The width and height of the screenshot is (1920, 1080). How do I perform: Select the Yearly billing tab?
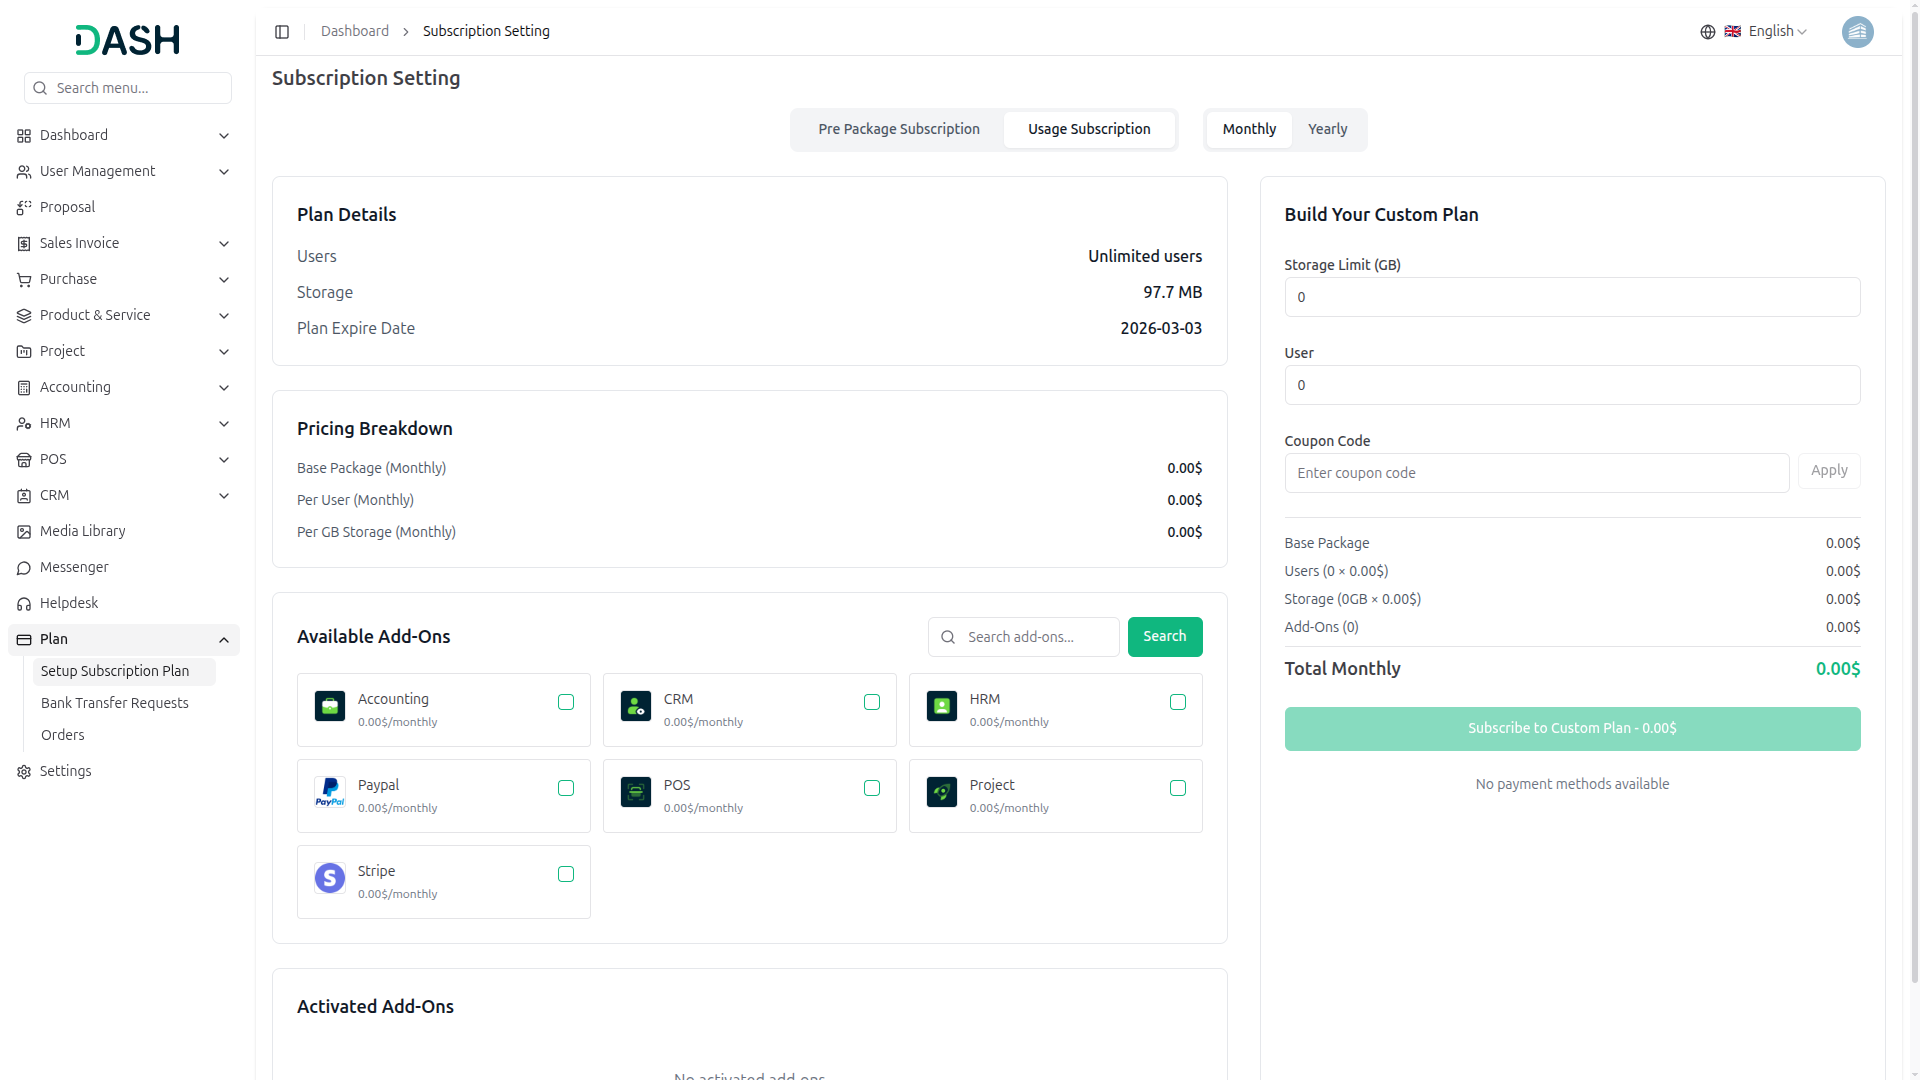pos(1327,130)
